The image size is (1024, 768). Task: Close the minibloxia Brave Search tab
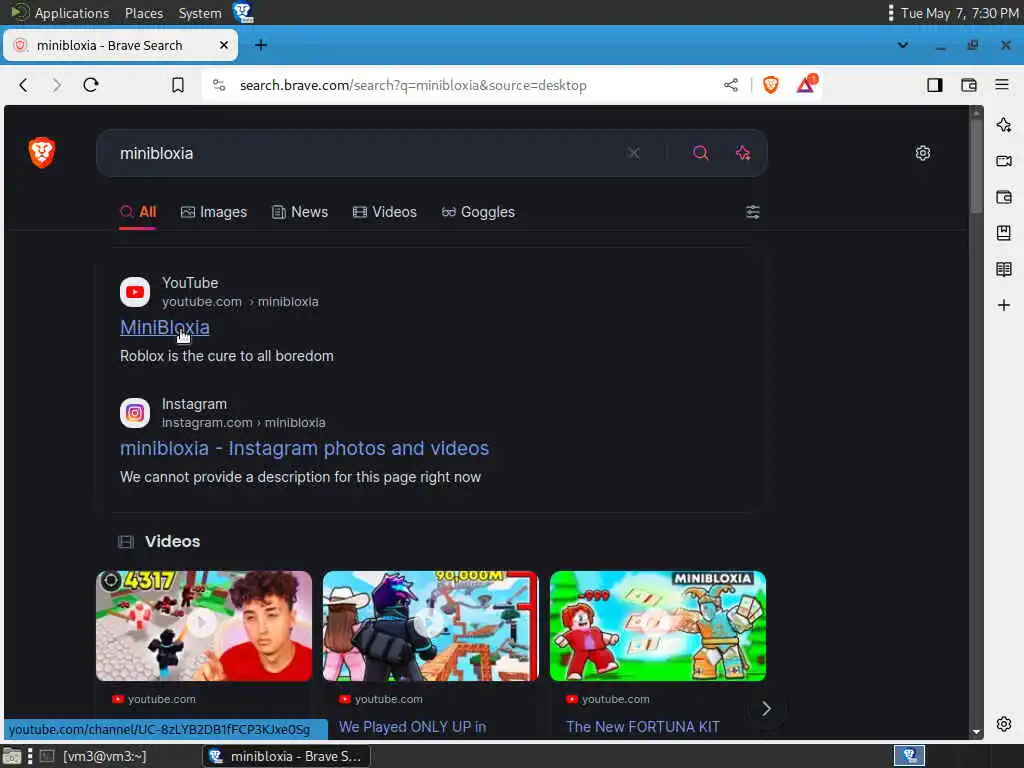[223, 45]
